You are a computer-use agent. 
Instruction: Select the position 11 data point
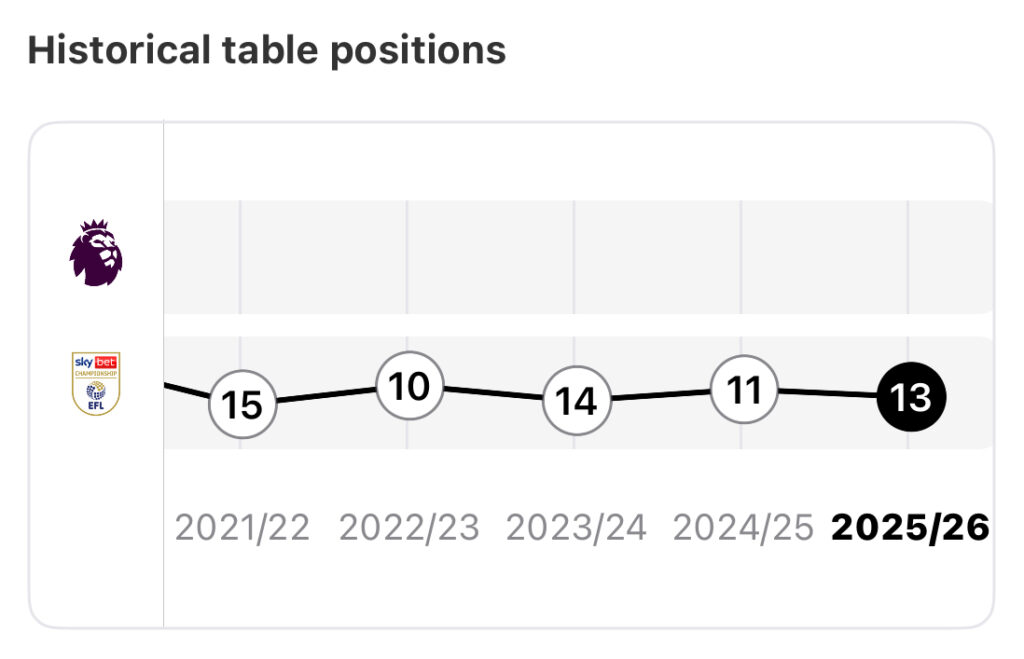click(743, 390)
